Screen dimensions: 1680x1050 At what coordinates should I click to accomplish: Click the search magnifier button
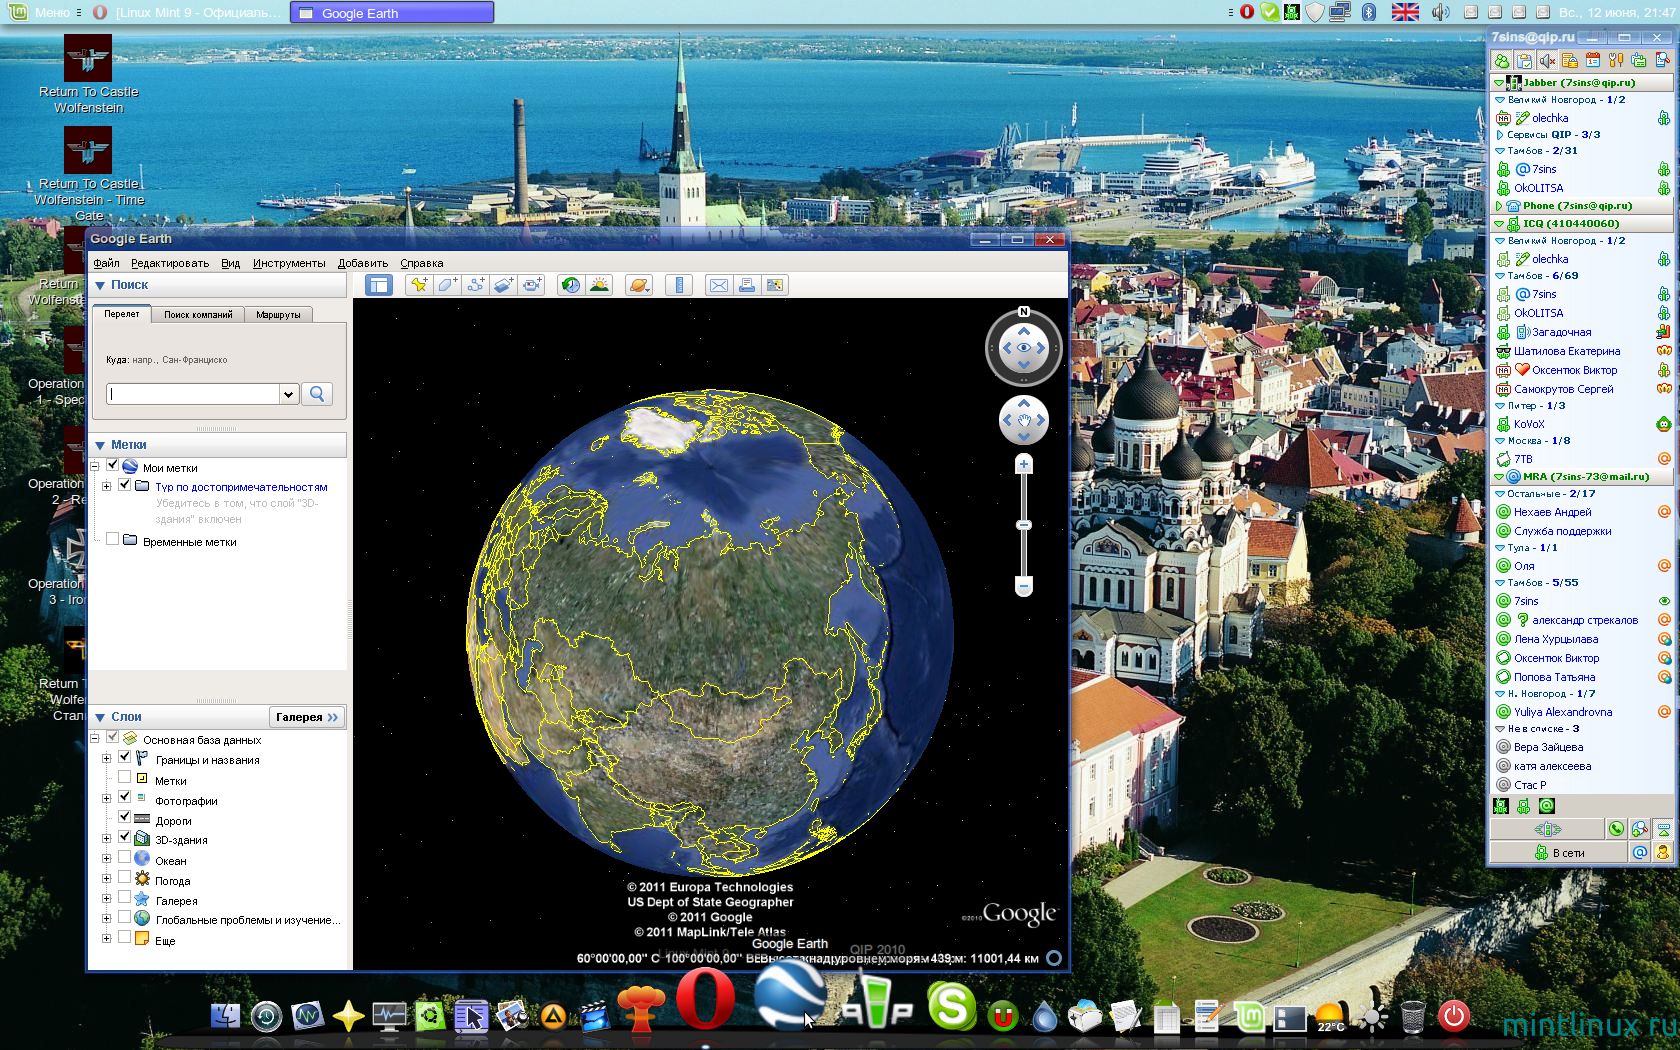(317, 394)
